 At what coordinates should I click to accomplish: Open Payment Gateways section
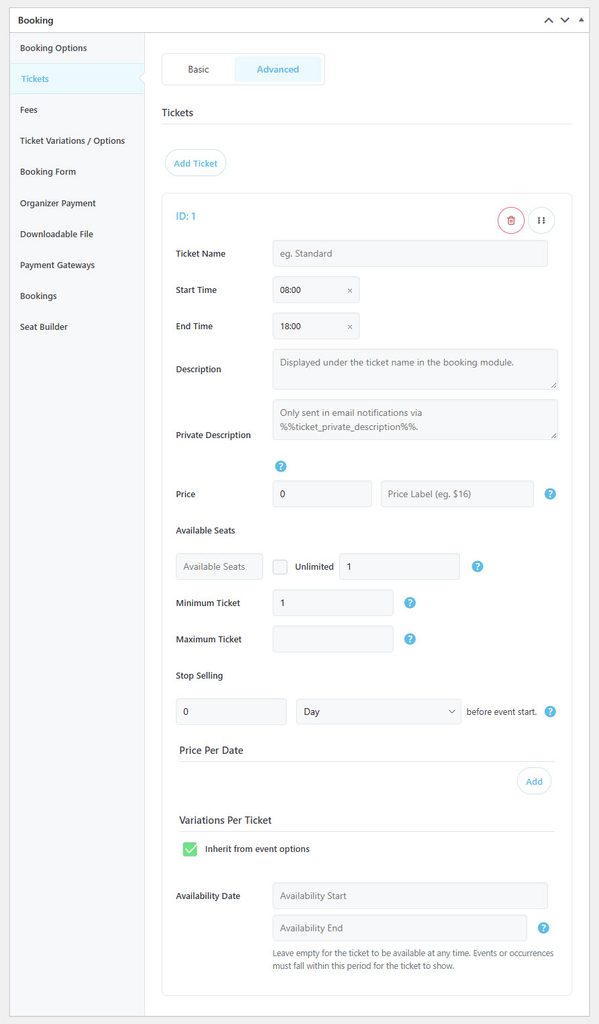pyautogui.click(x=77, y=265)
